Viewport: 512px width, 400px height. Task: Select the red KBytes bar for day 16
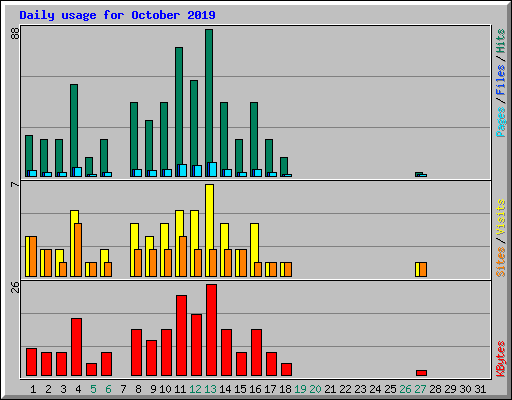click(256, 353)
